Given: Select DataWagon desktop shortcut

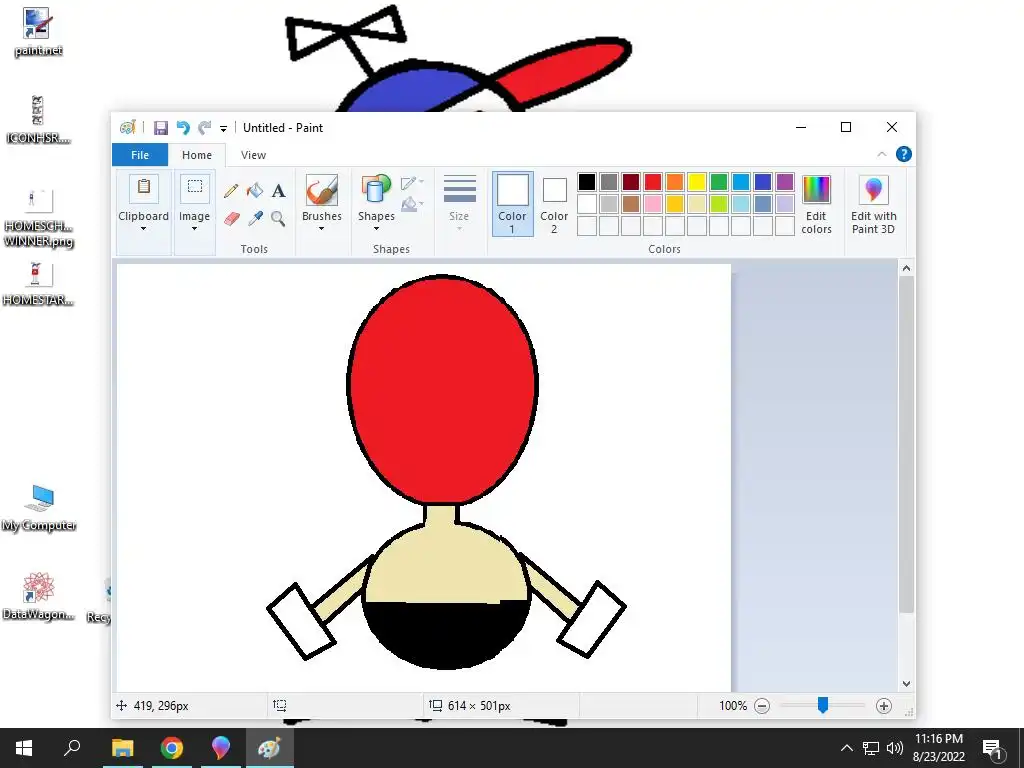Looking at the screenshot, I should pos(38,596).
